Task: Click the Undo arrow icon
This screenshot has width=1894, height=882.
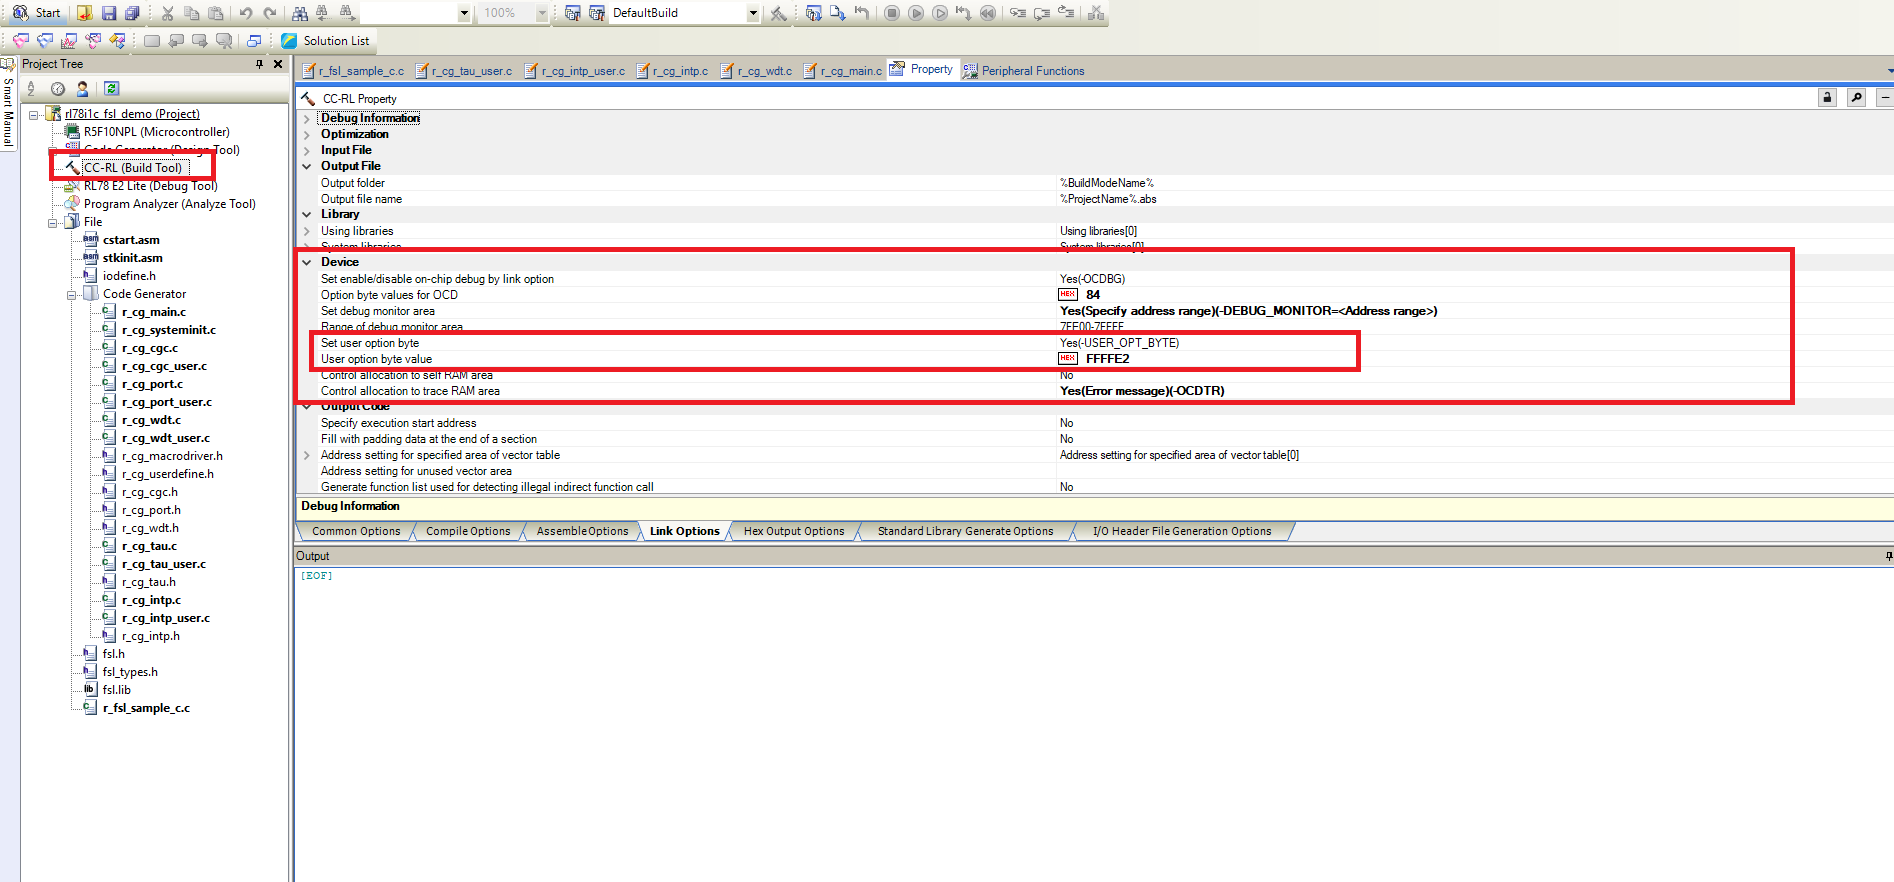Action: click(x=246, y=13)
